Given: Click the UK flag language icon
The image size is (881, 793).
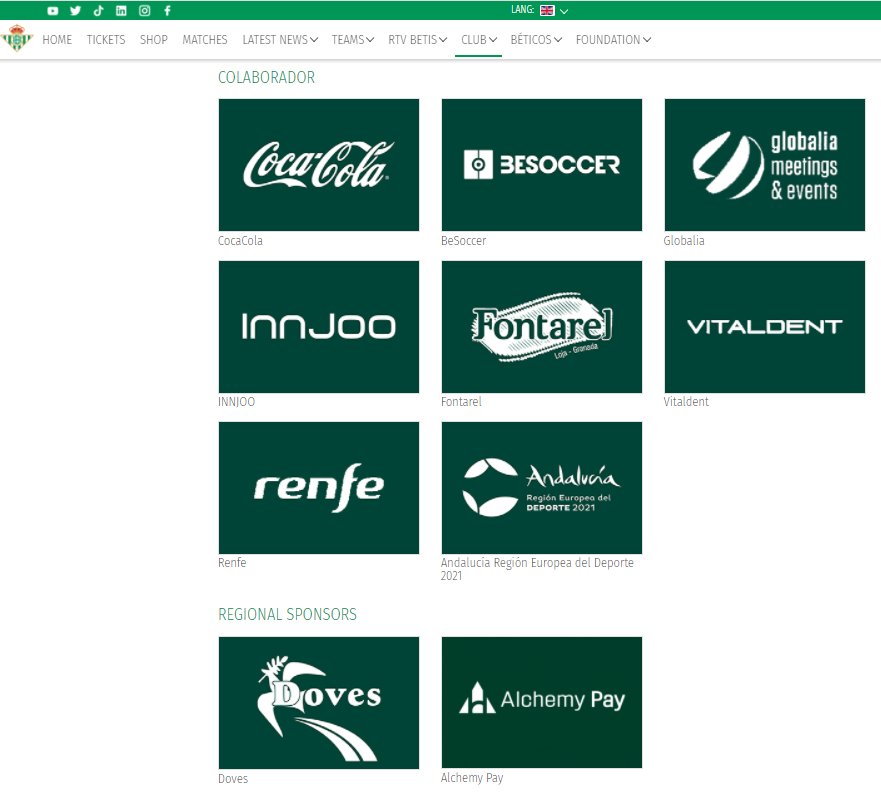Looking at the screenshot, I should point(547,11).
